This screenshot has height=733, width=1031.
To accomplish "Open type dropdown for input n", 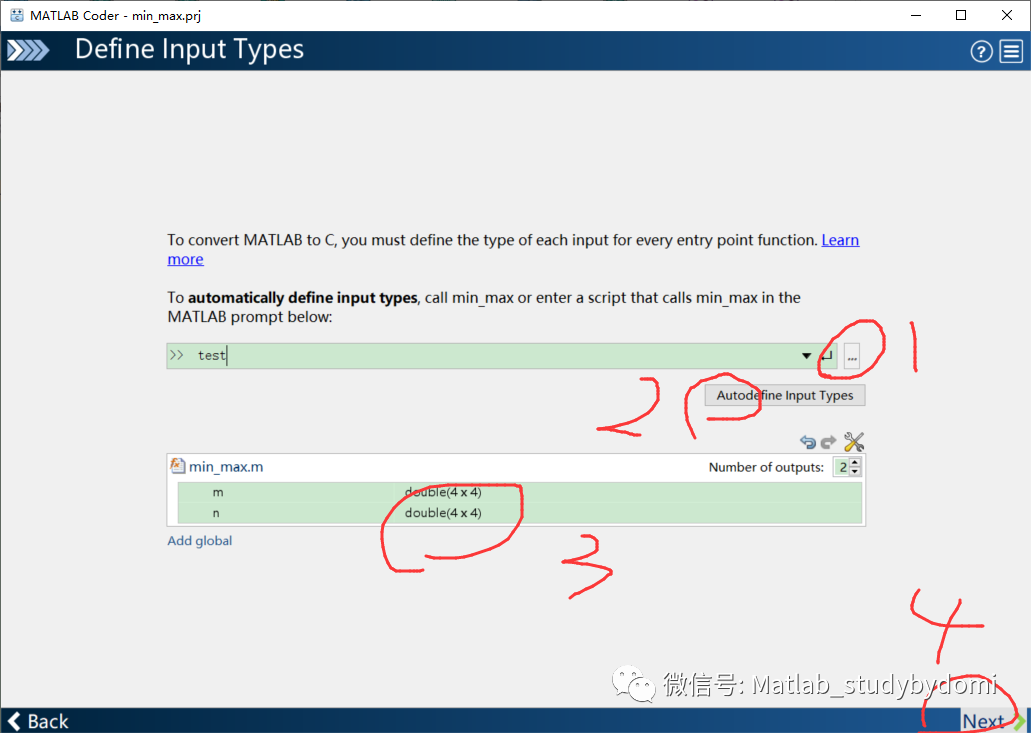I will point(443,513).
